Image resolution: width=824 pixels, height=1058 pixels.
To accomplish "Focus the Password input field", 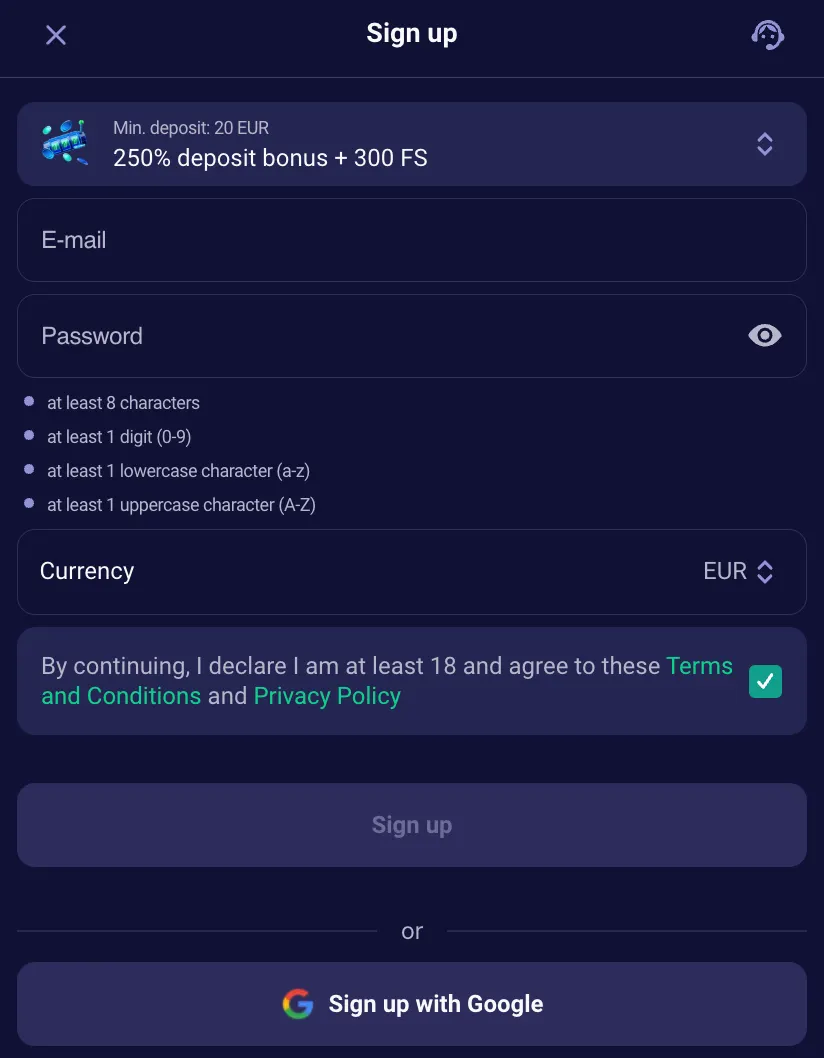I will [x=380, y=336].
